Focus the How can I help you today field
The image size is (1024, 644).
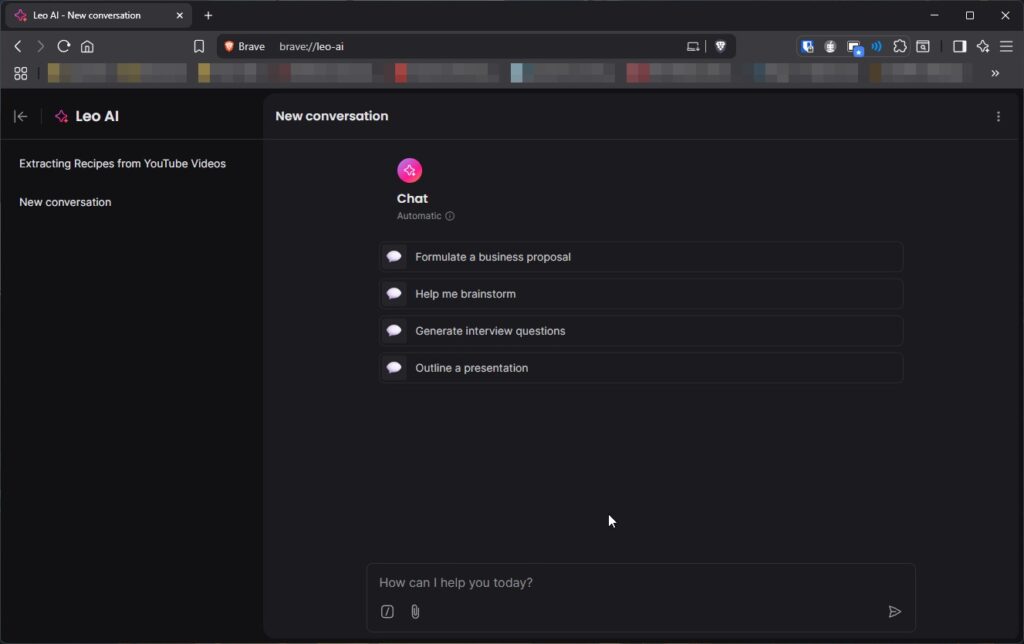pyautogui.click(x=640, y=583)
